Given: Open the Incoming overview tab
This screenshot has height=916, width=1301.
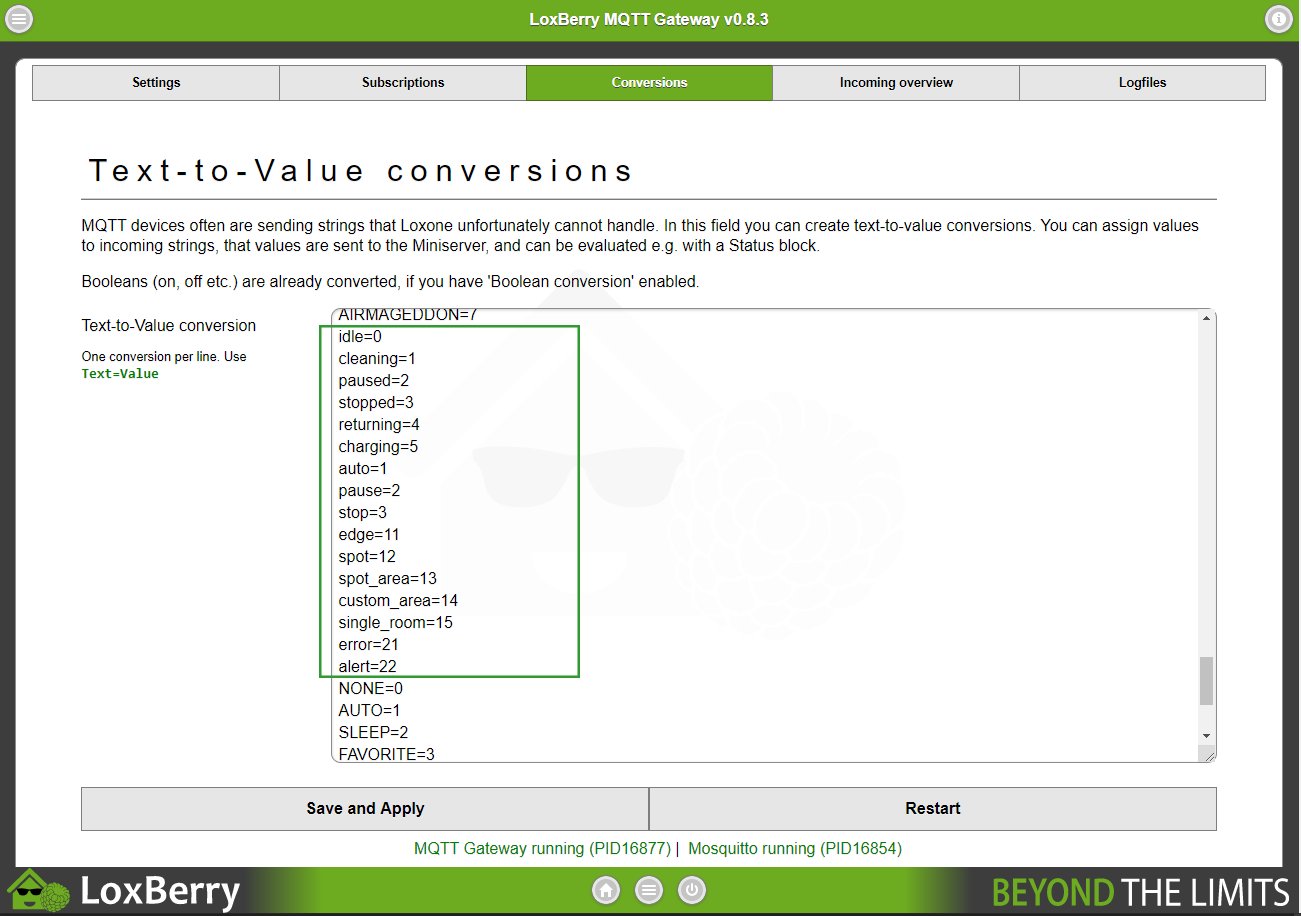Looking at the screenshot, I should coord(896,83).
